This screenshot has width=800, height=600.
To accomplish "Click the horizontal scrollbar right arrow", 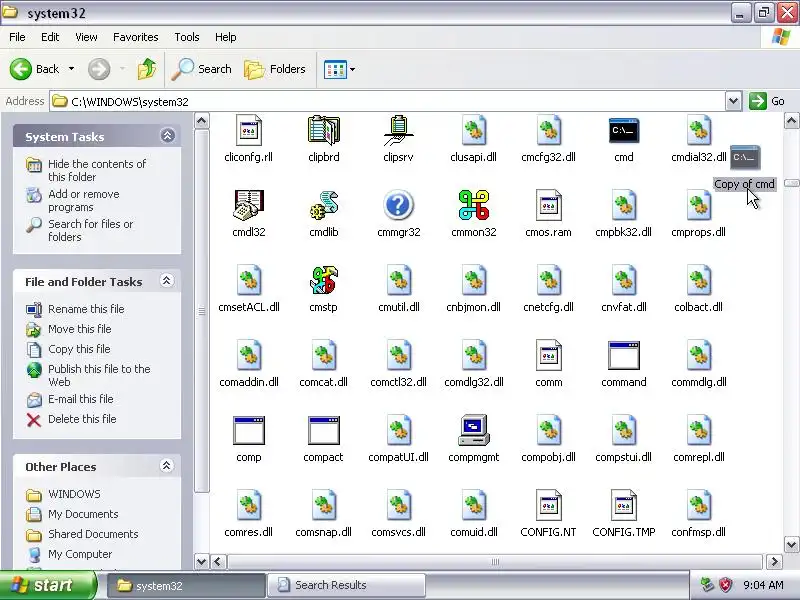I will (774, 562).
